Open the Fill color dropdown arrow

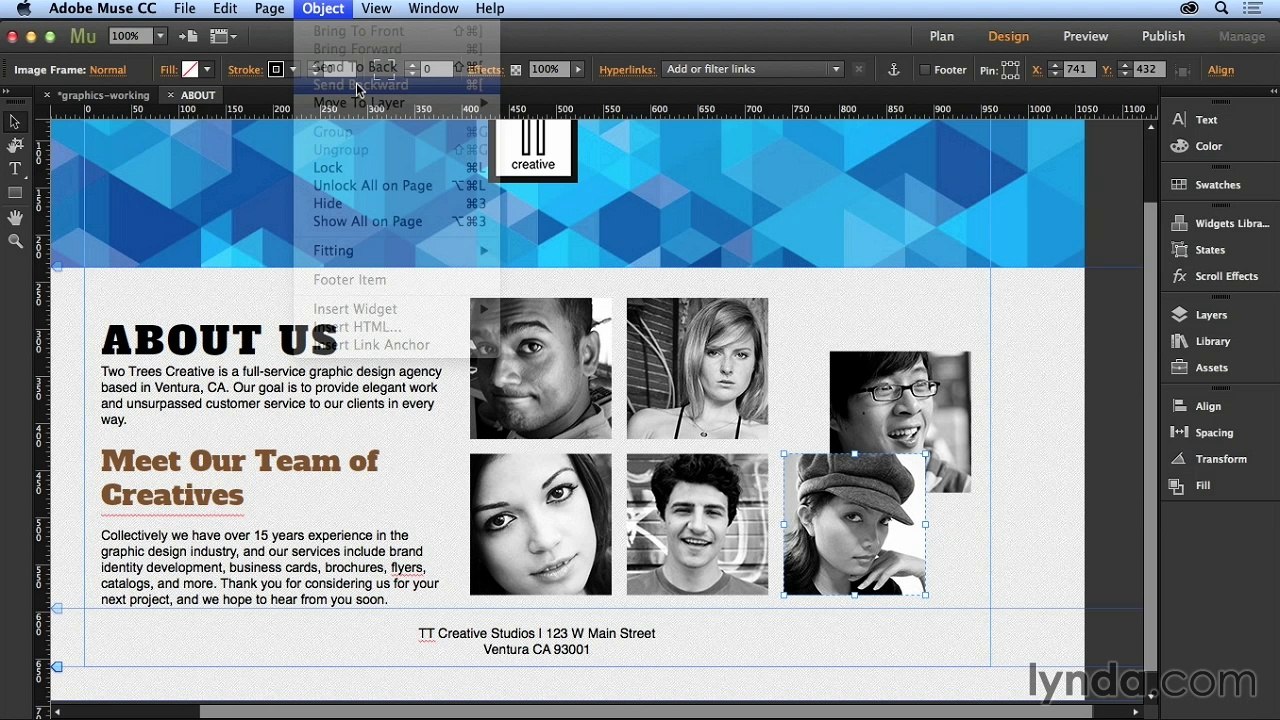tap(207, 70)
